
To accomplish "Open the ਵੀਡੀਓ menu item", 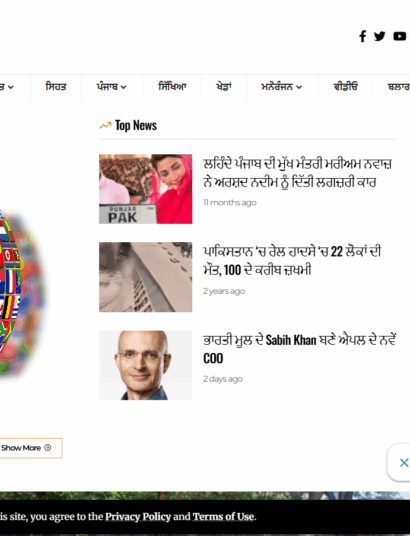I will click(x=345, y=87).
